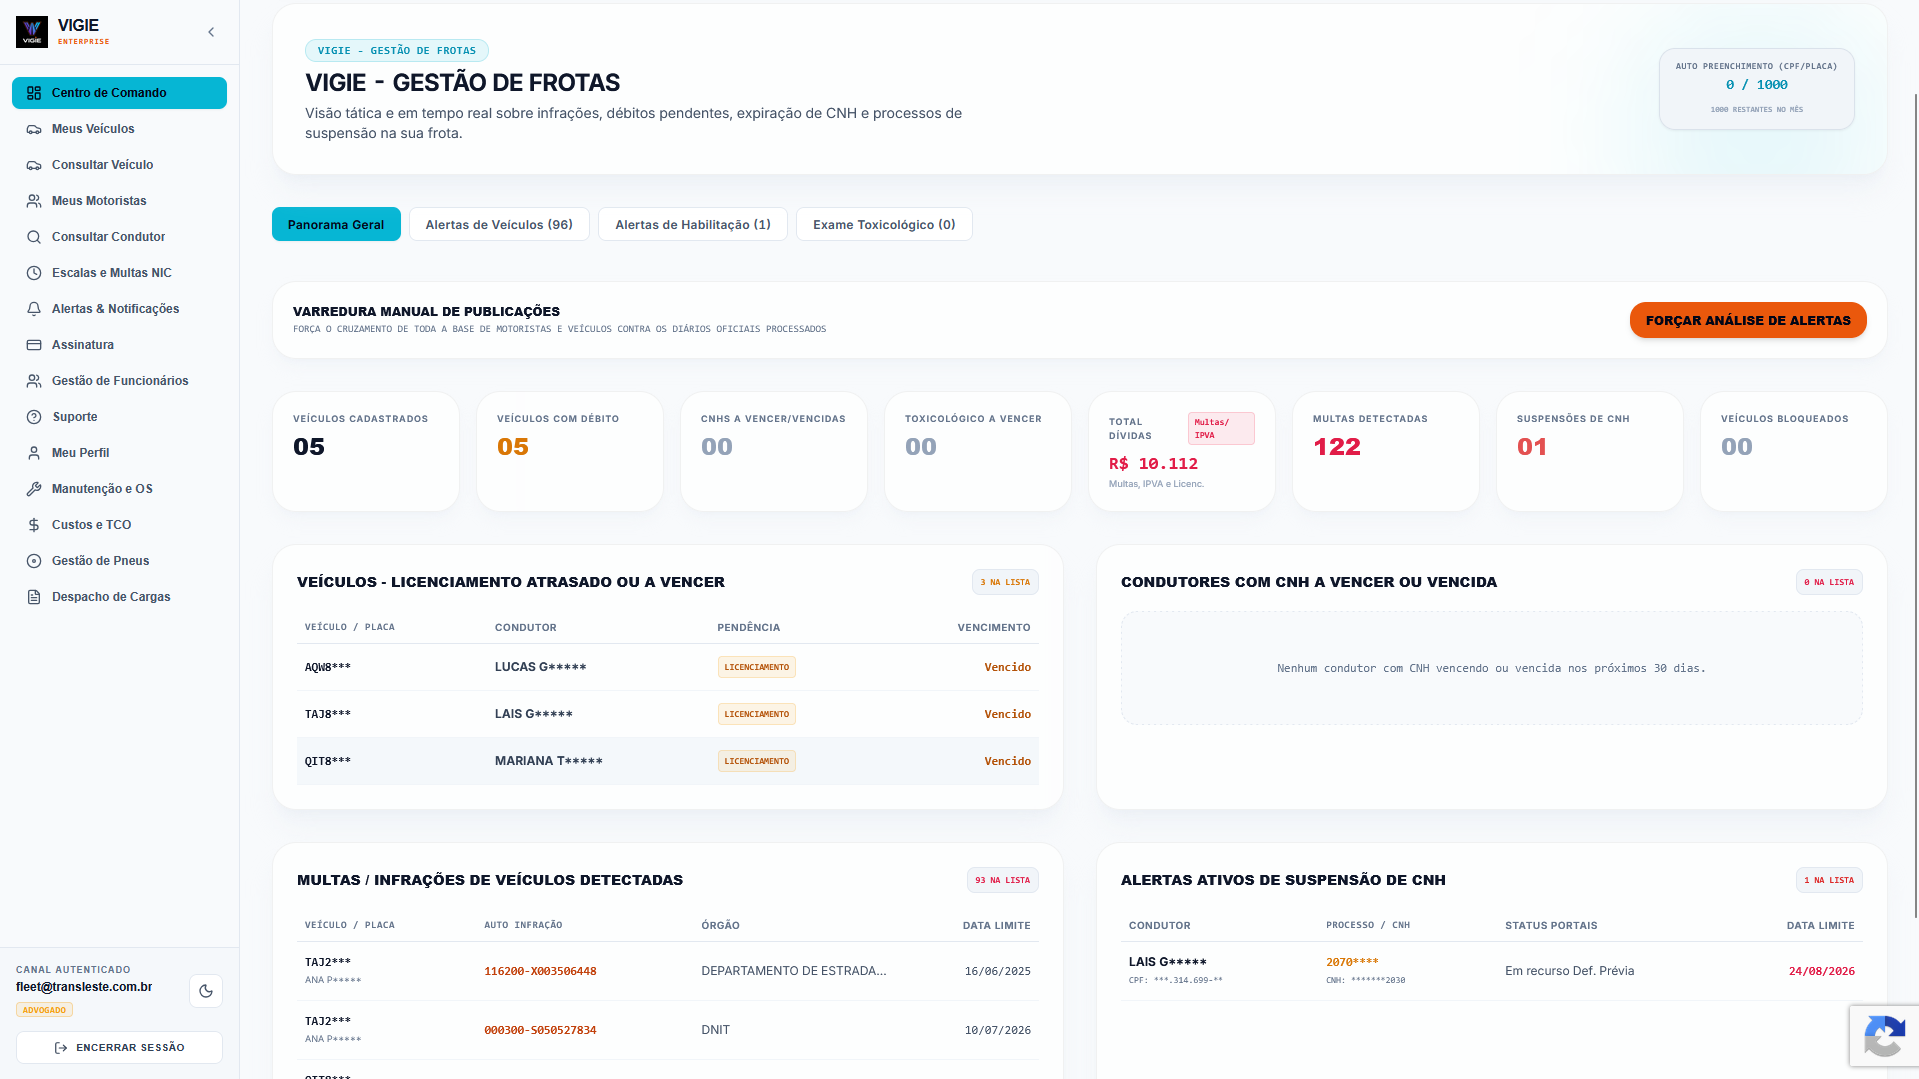Viewport: 1919px width, 1079px height.
Task: Click infraction number 116200-X003506448
Action: pyautogui.click(x=540, y=971)
